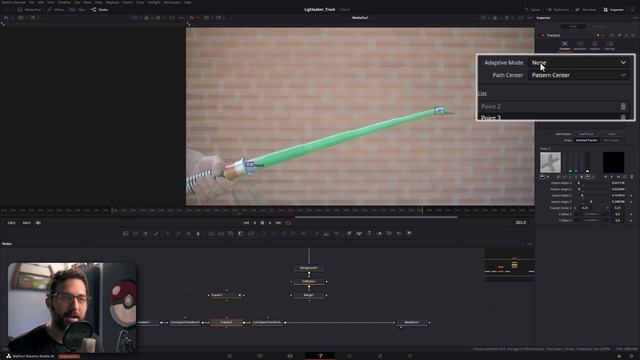Screen dimensions: 640x360
Task: Delete Point 3 with its trash icon
Action: (623, 118)
